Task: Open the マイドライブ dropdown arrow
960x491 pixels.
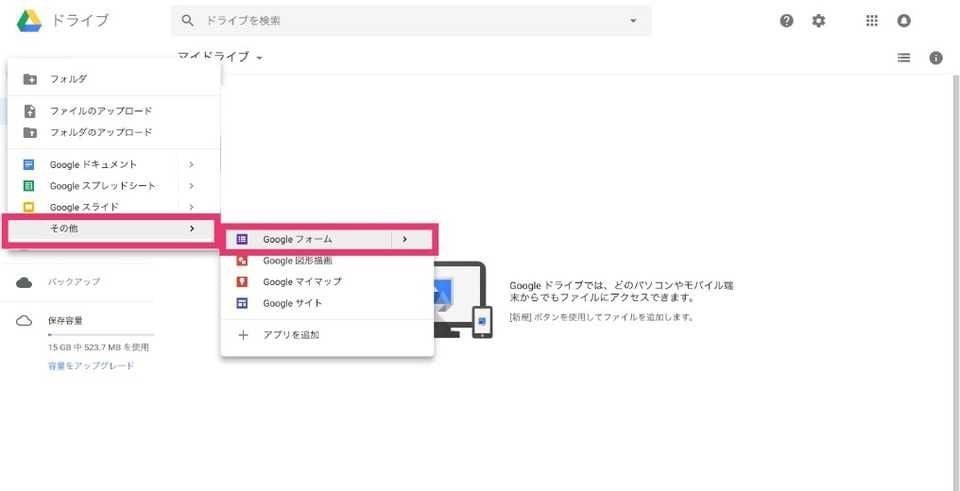Action: (x=260, y=58)
